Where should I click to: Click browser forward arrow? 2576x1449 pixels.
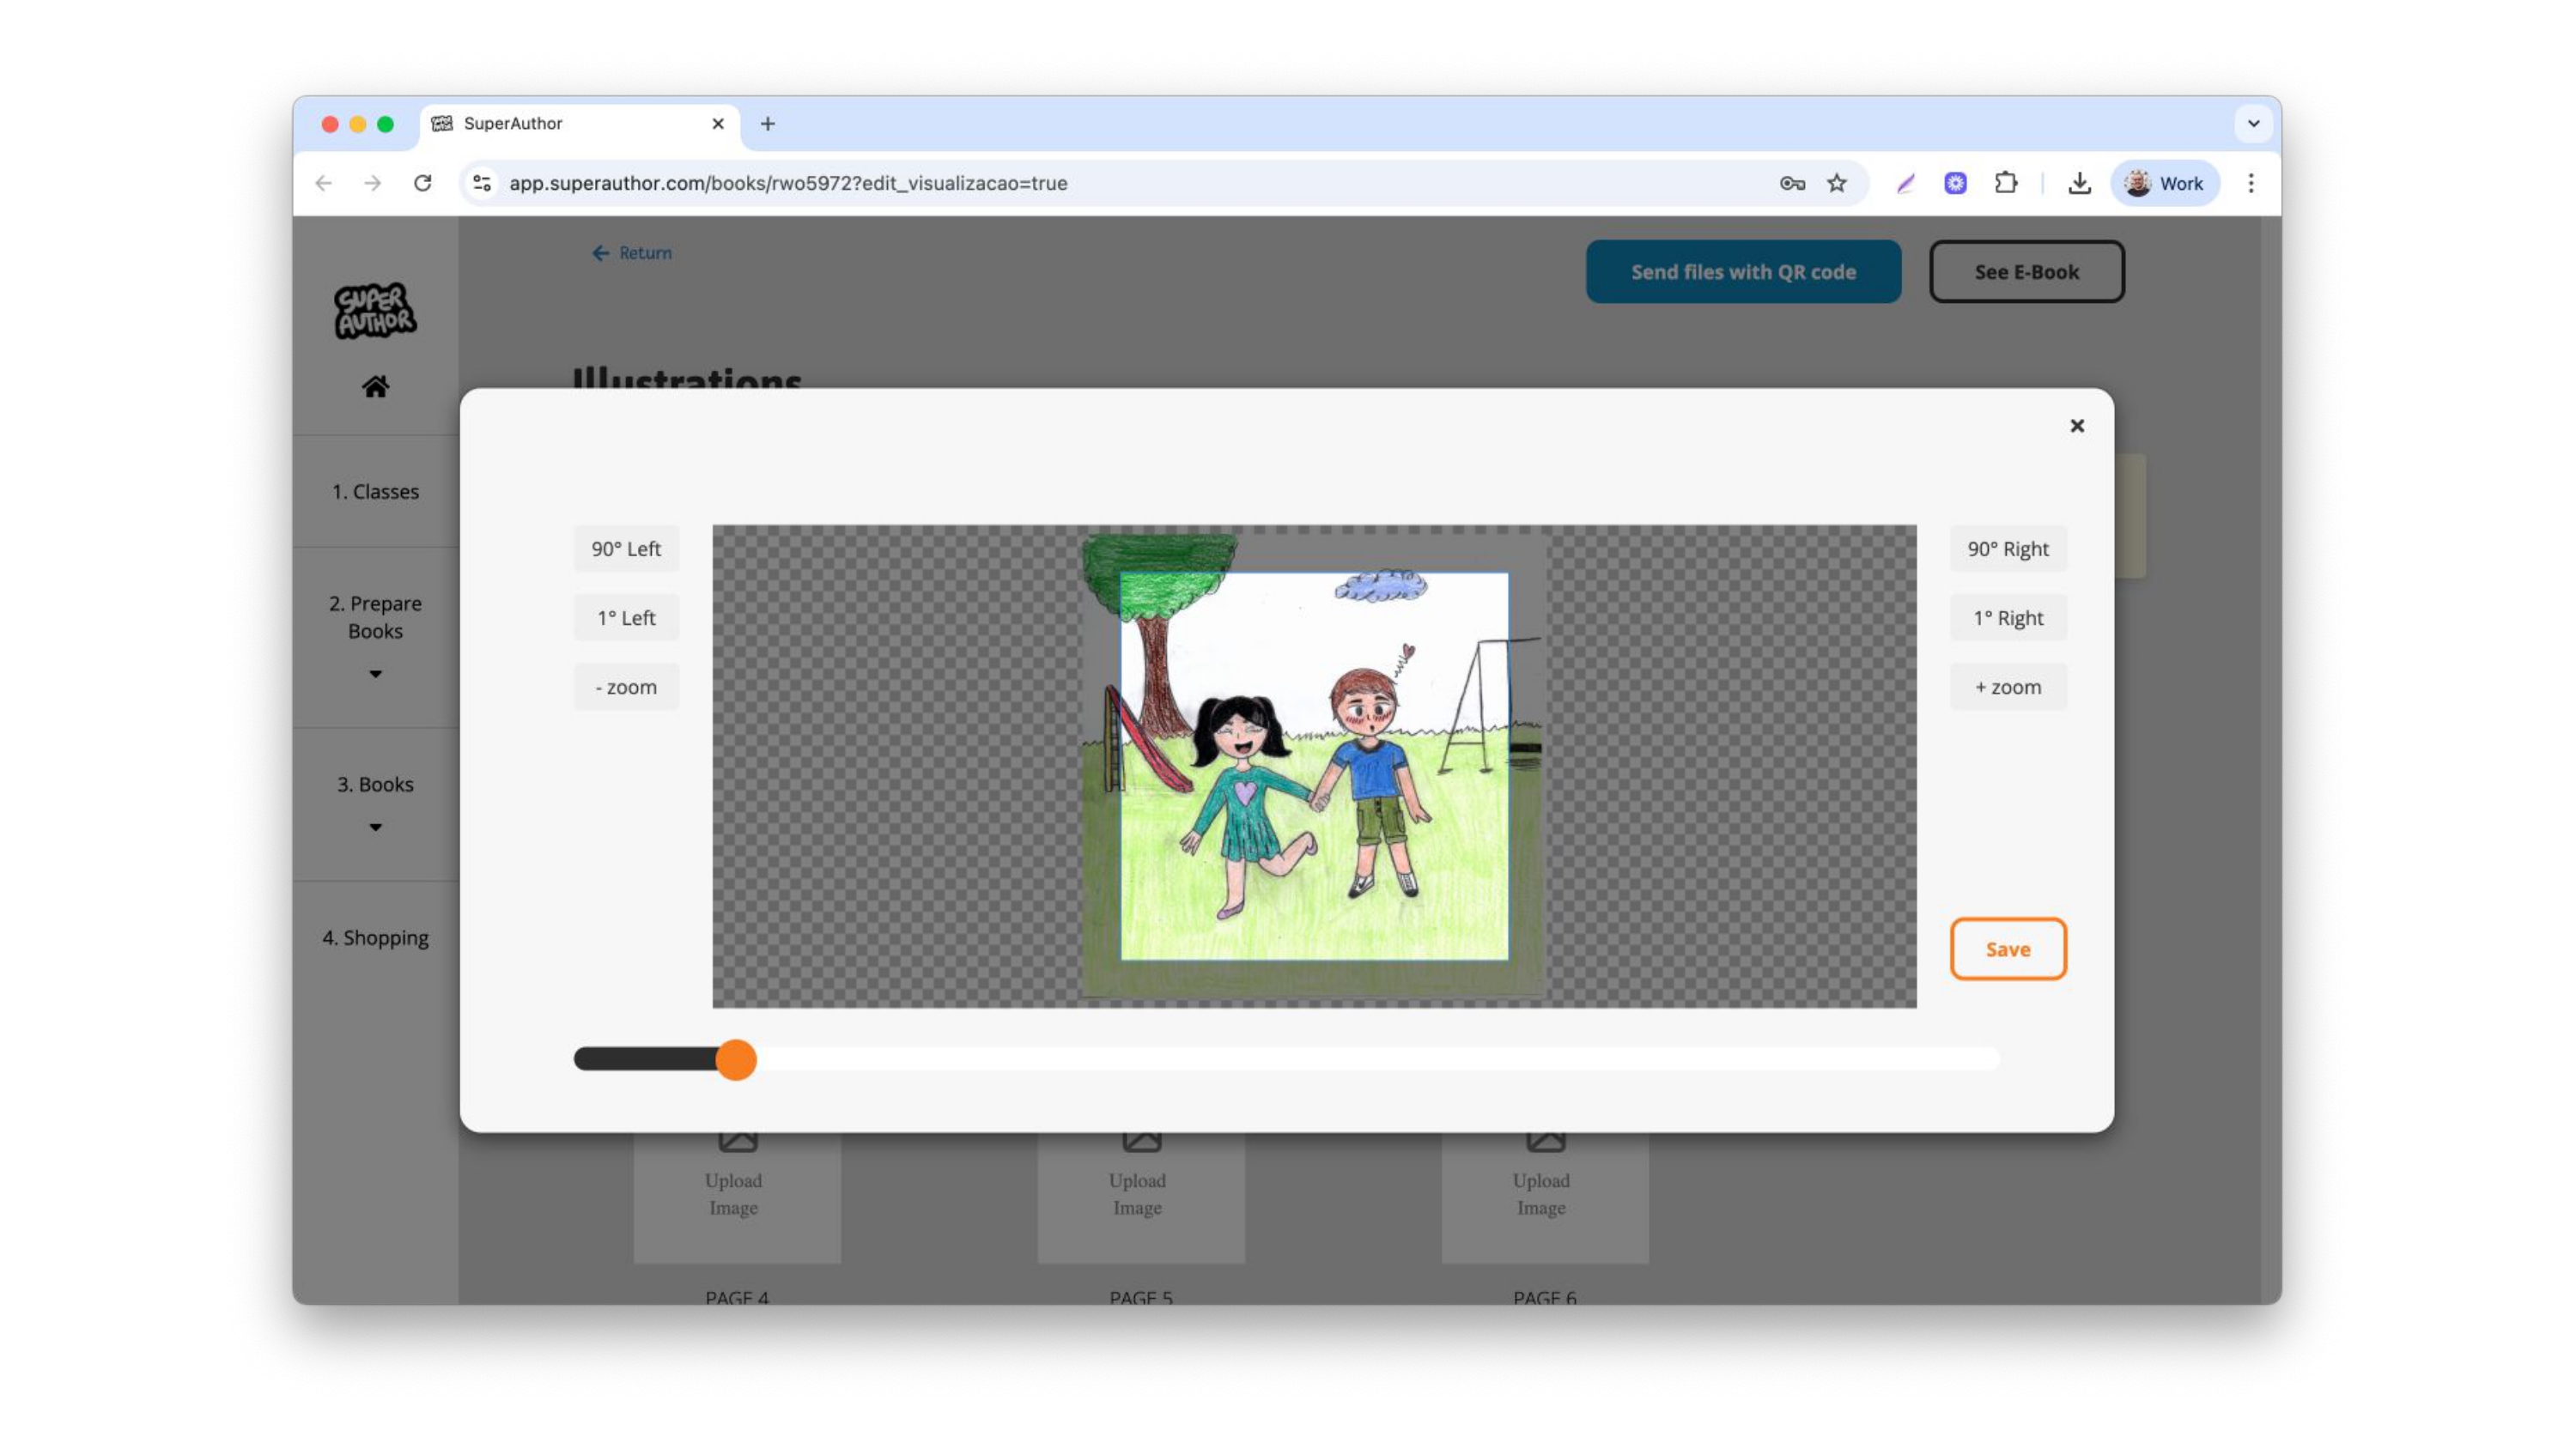[x=373, y=183]
